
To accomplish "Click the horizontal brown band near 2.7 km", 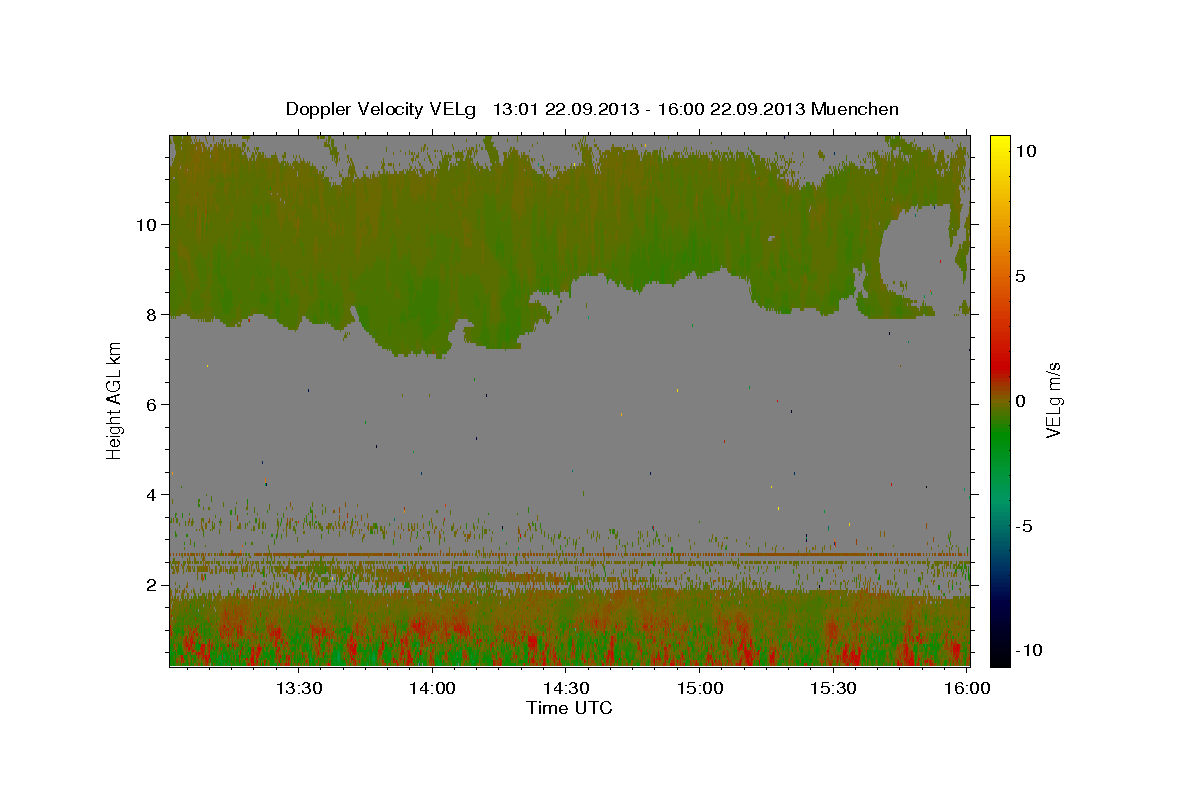I will click(569, 554).
